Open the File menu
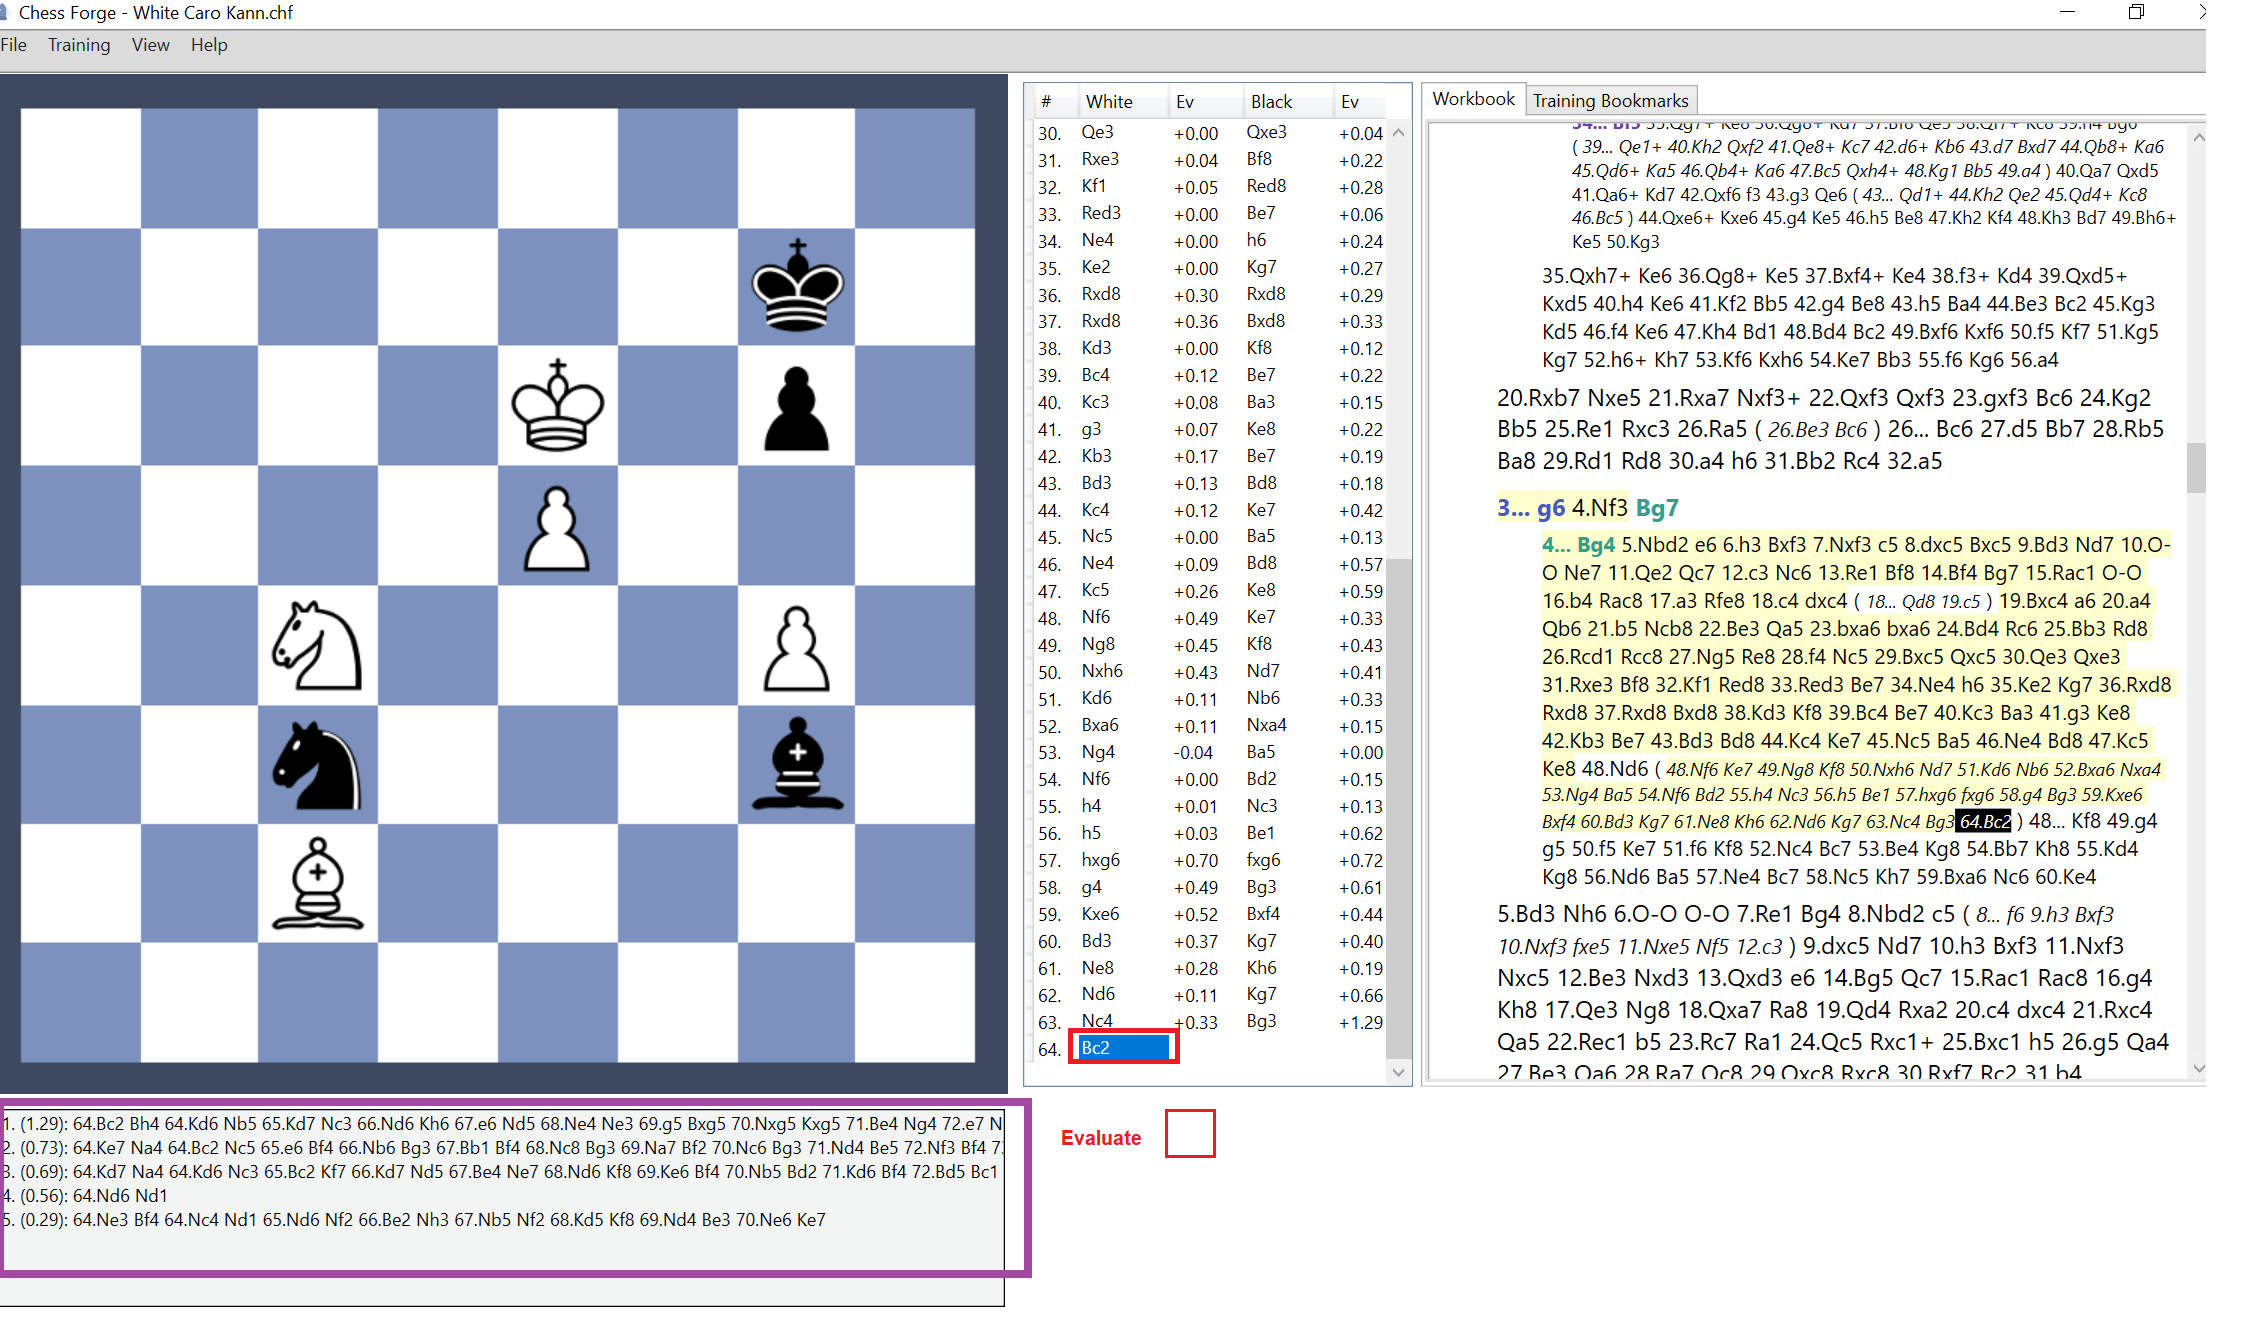 [x=14, y=45]
